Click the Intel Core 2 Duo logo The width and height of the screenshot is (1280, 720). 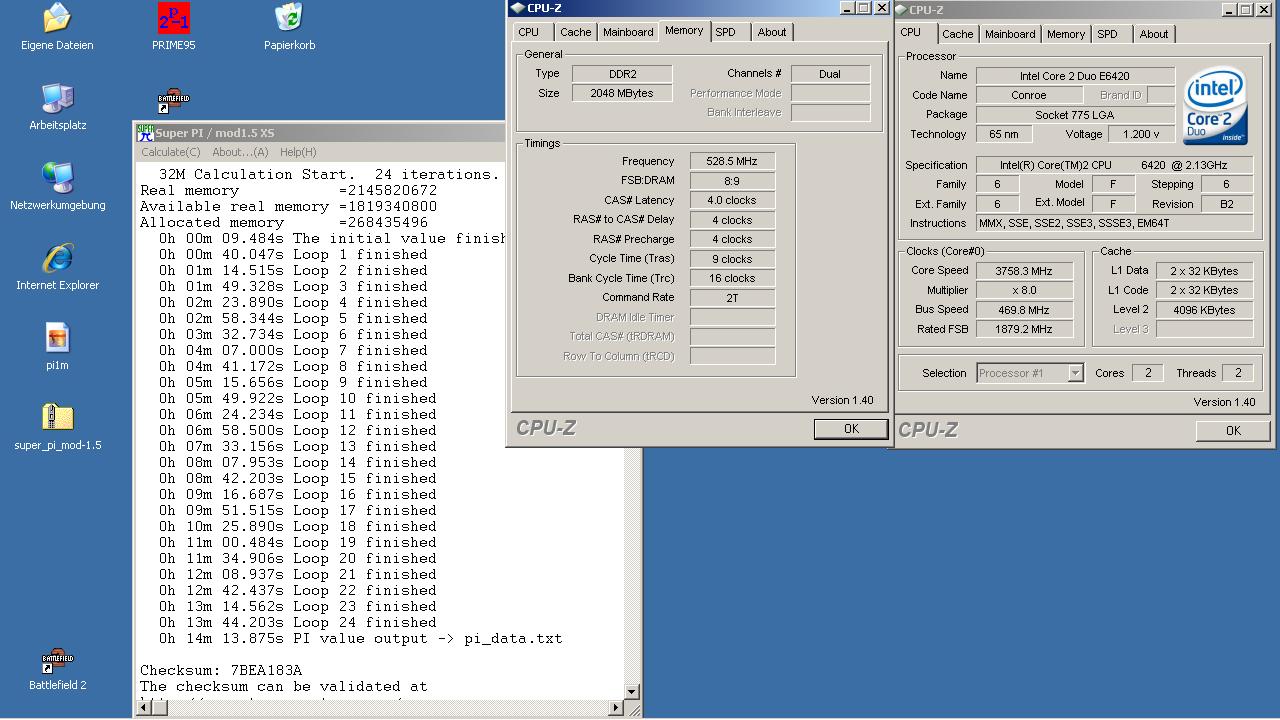1215,105
